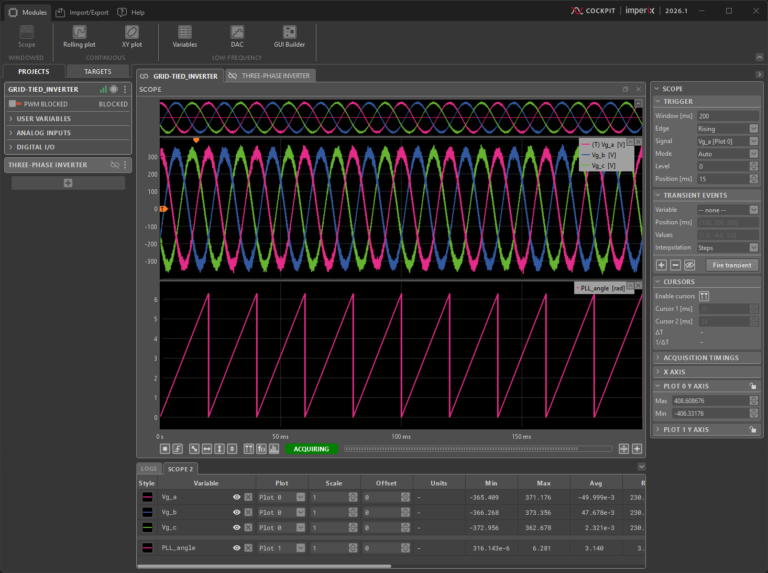Click the green ACQUIRING status button
The width and height of the screenshot is (768, 573).
(311, 449)
